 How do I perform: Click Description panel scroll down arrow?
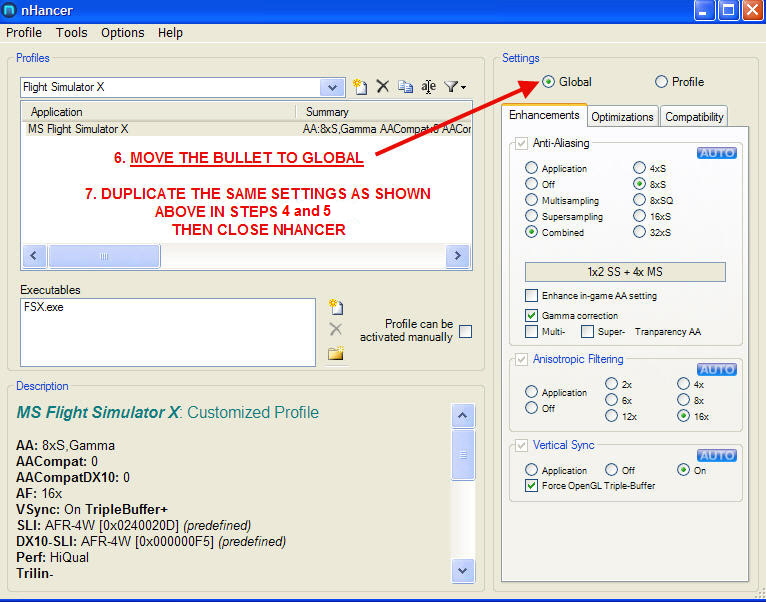coord(463,571)
